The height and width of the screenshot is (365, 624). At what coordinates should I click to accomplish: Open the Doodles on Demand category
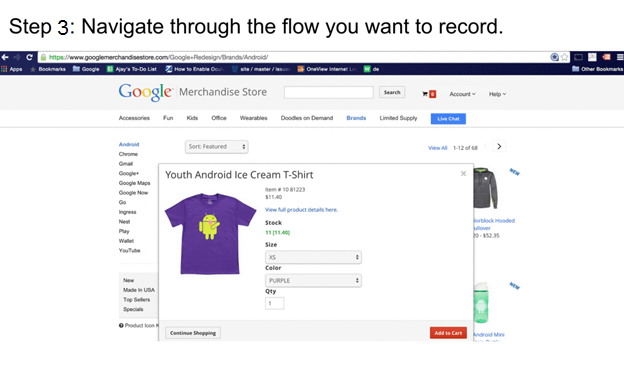(307, 118)
